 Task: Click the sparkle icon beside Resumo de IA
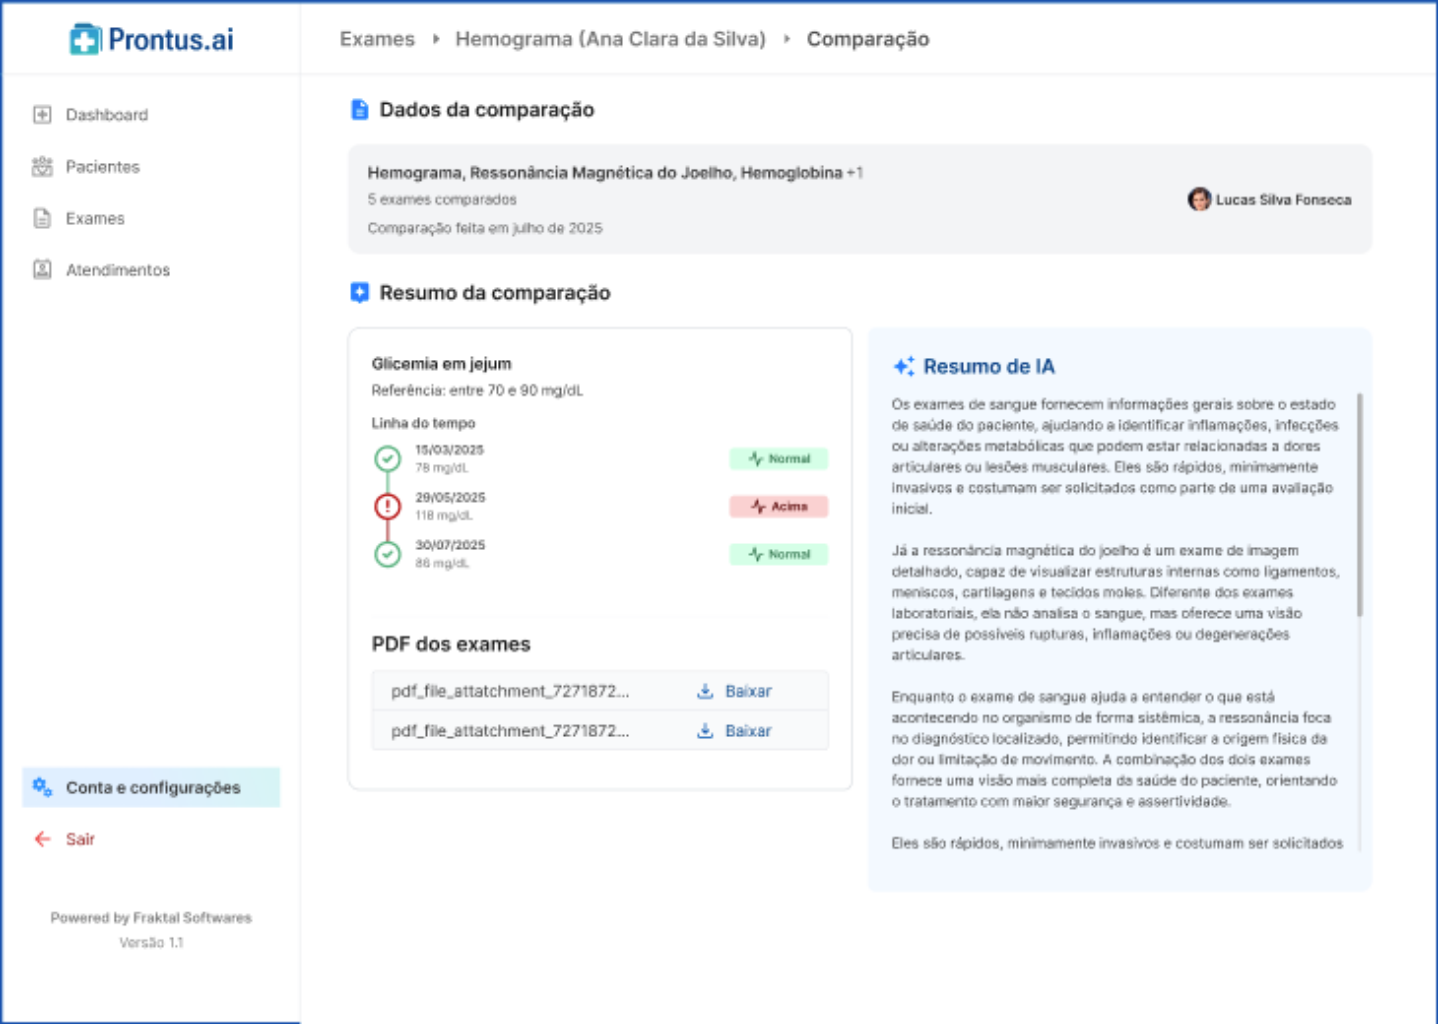tap(903, 366)
